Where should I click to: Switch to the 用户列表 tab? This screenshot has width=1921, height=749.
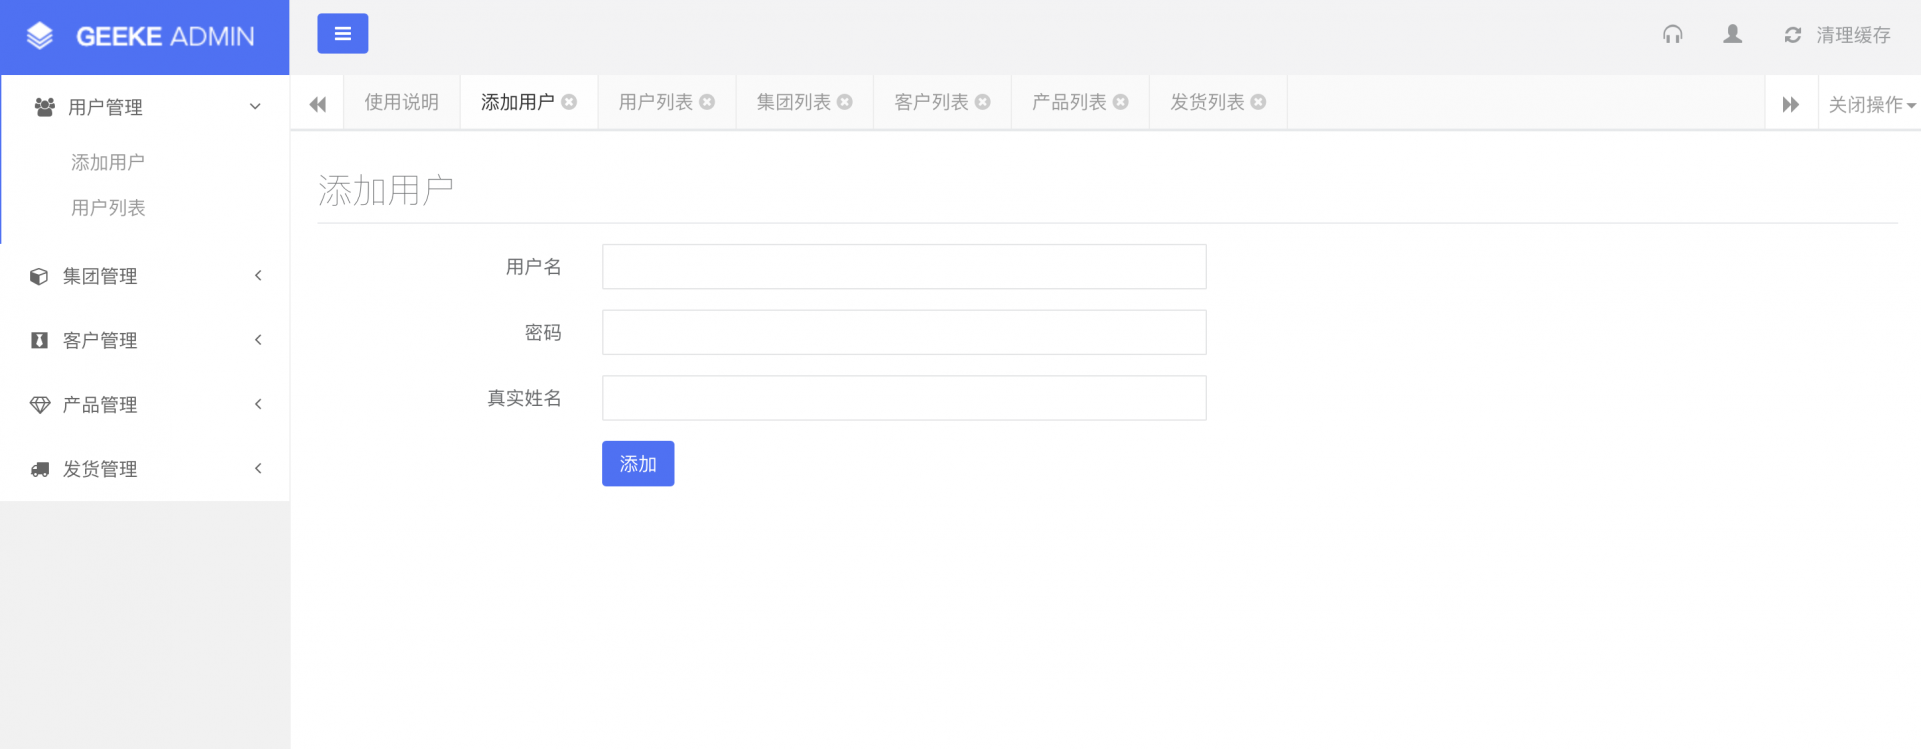click(656, 102)
